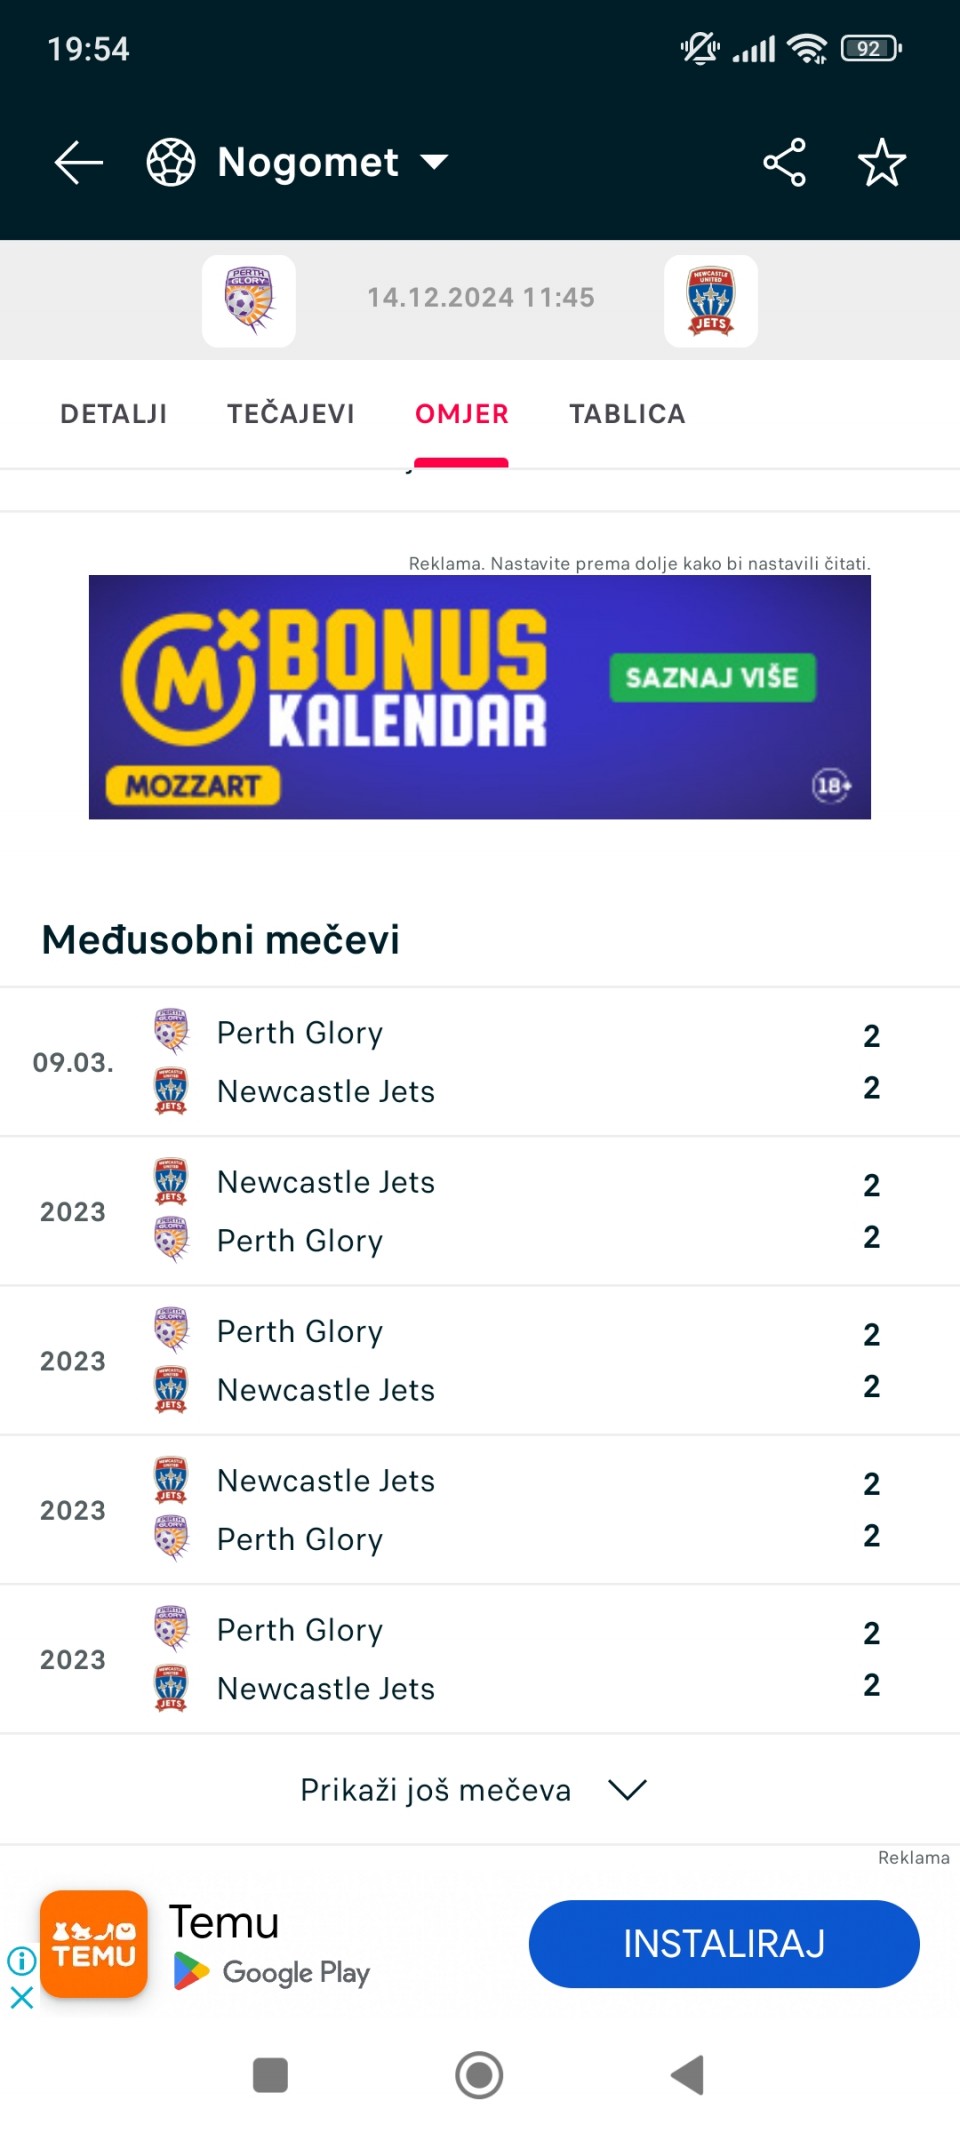Open Newcastle Jets crest in match header

pos(711,300)
